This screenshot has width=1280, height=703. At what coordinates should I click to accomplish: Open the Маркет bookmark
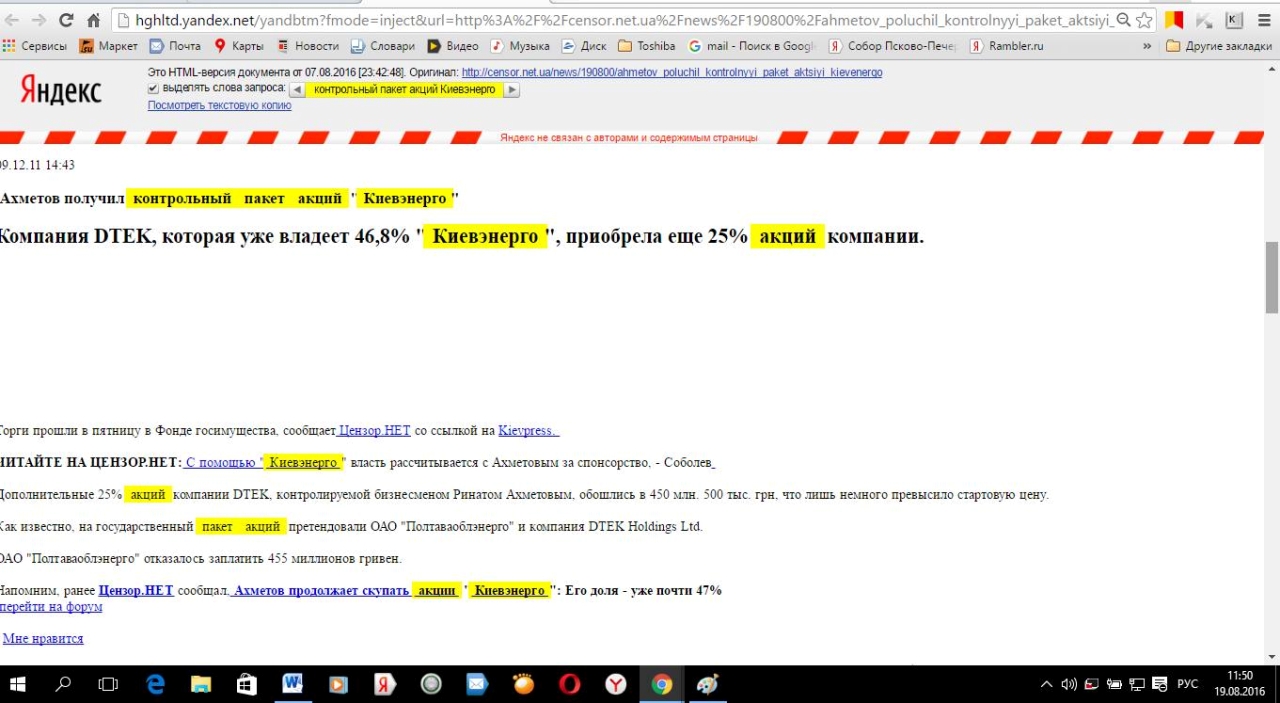click(109, 46)
